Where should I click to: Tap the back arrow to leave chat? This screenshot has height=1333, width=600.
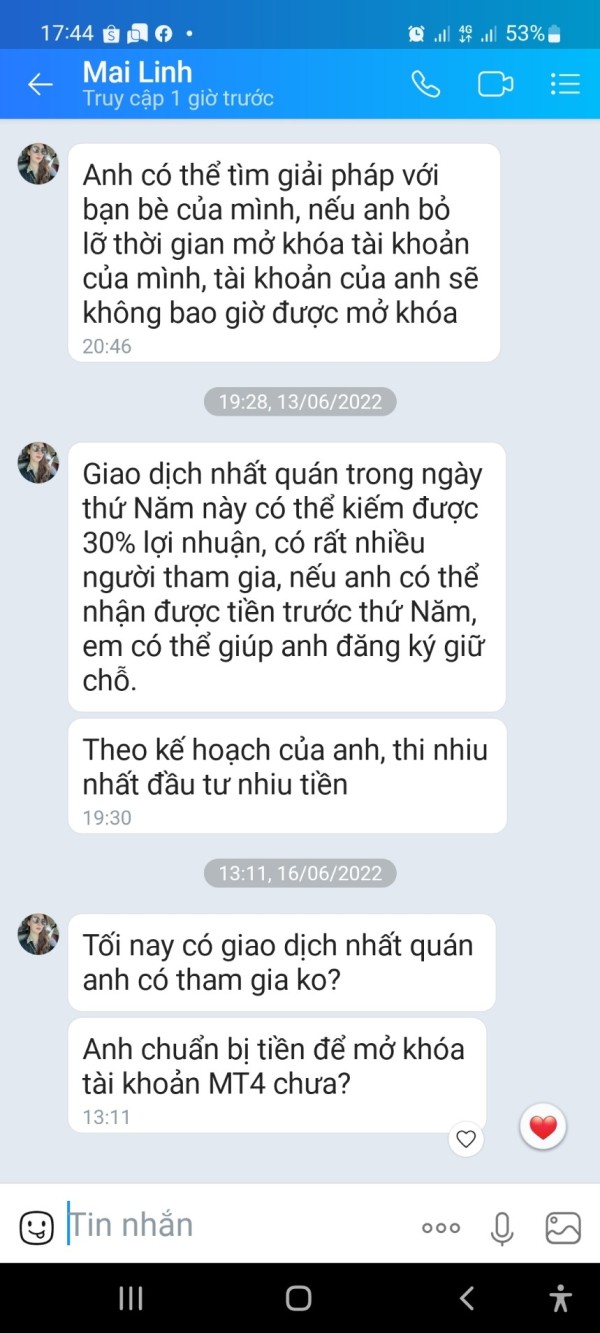click(40, 84)
